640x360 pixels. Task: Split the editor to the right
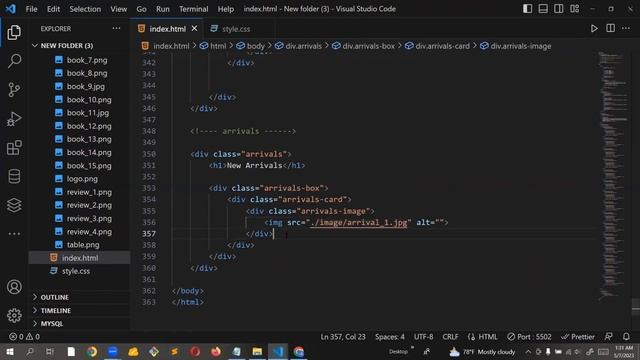click(611, 28)
